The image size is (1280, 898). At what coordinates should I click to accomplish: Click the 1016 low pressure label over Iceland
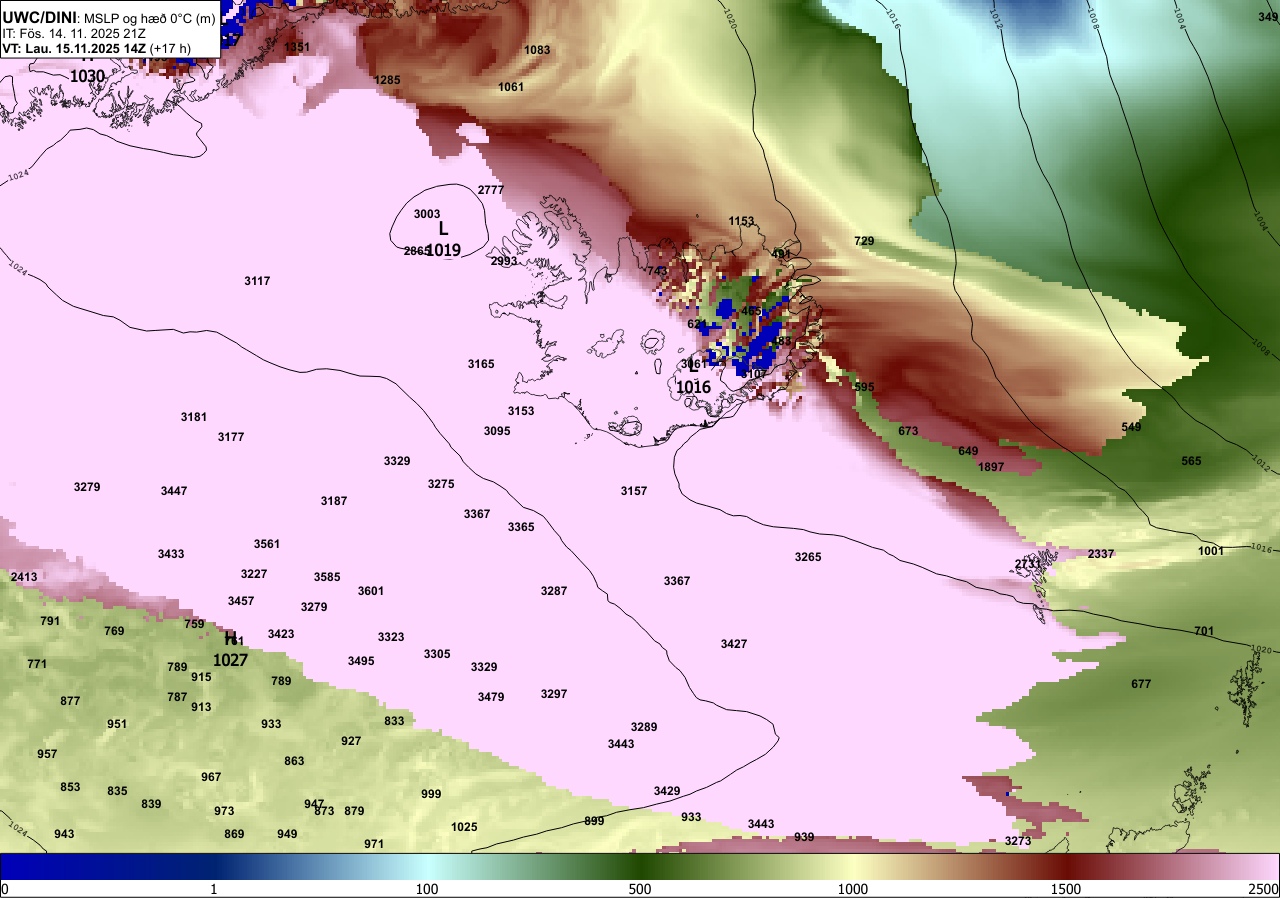tap(693, 387)
